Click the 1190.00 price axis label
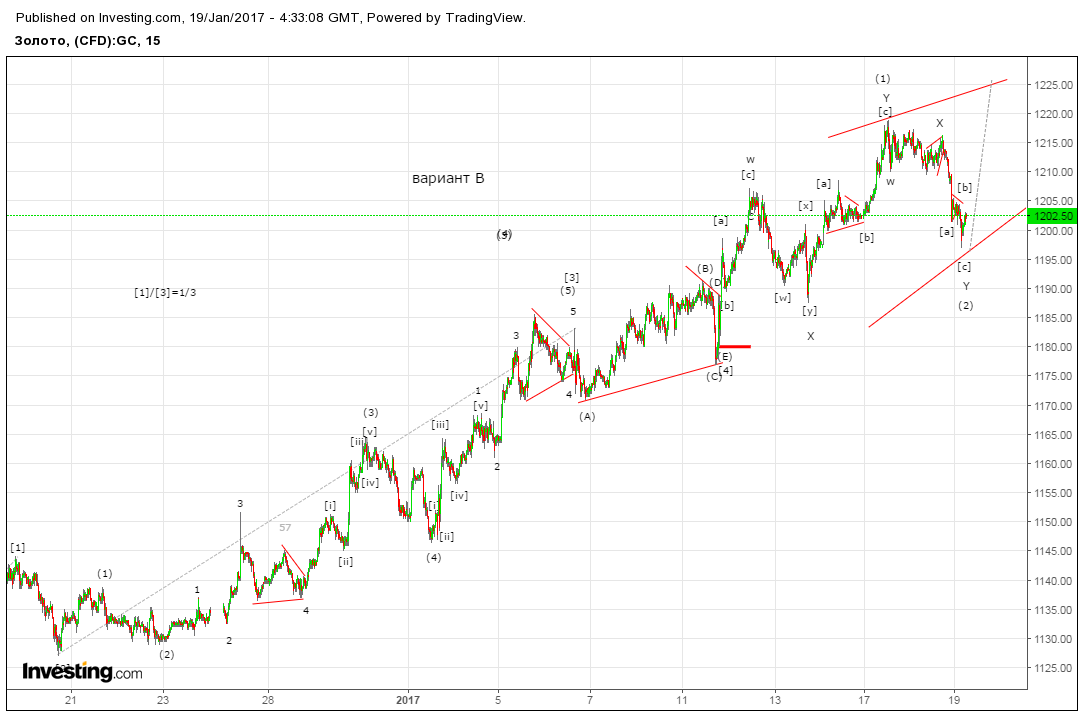Viewport: 1084px width, 713px height. tap(1054, 289)
